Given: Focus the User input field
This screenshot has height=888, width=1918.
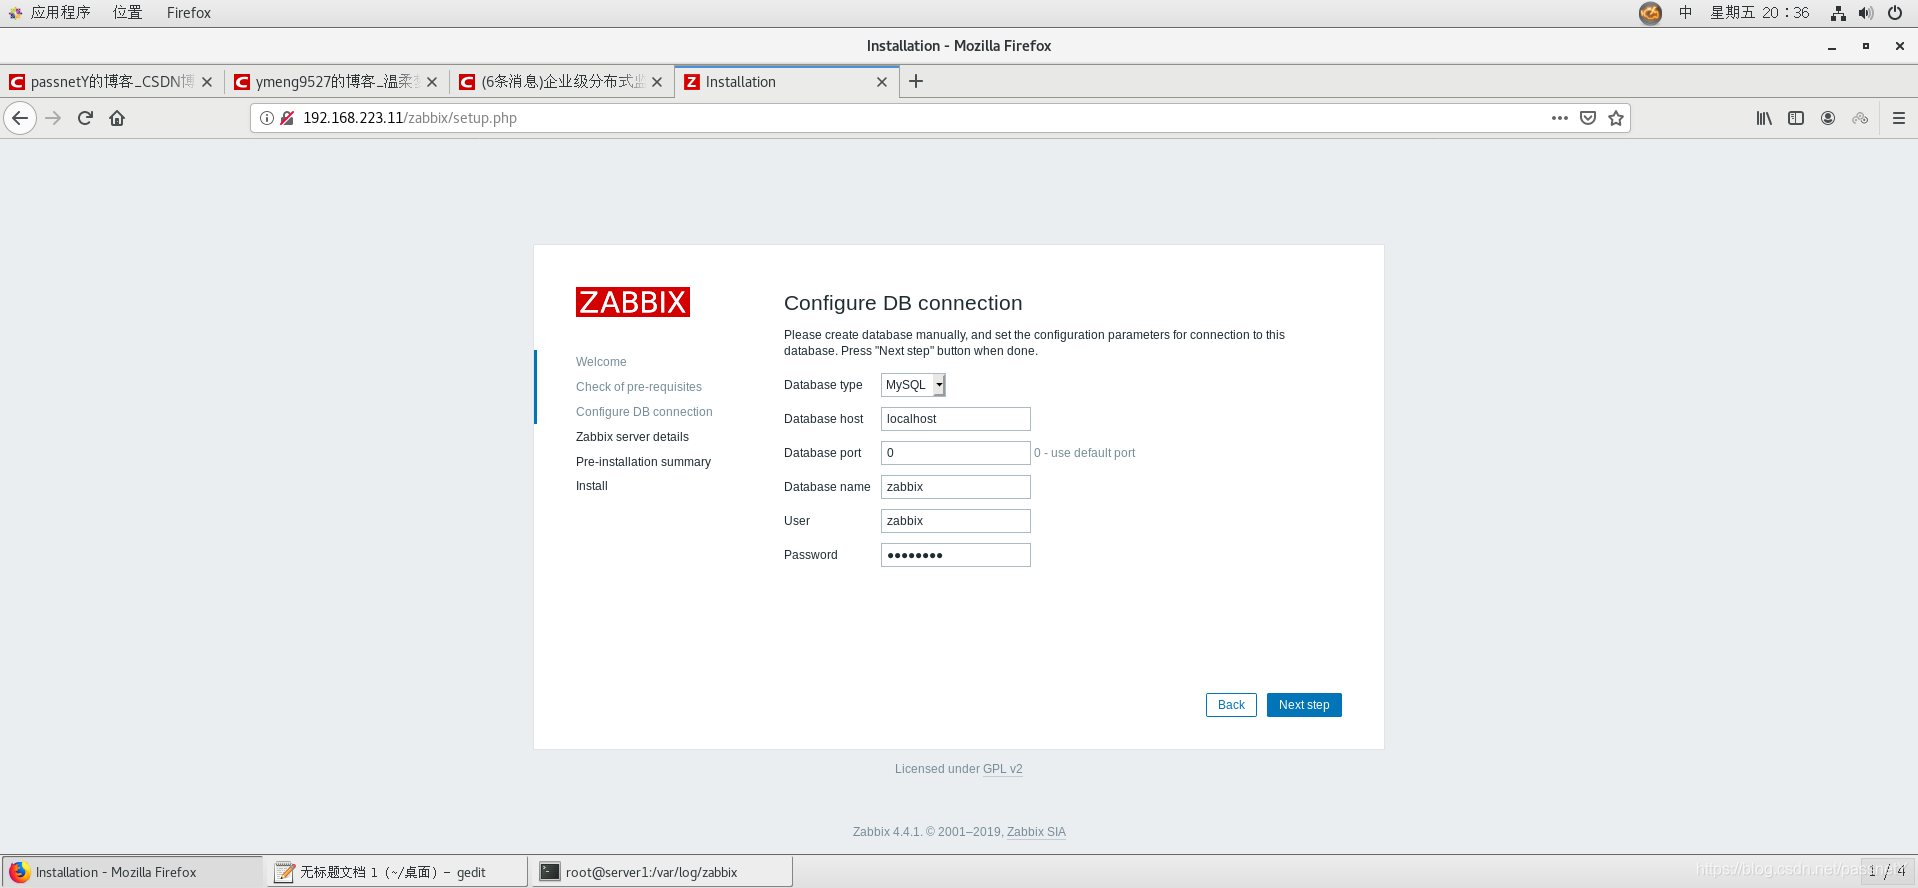Looking at the screenshot, I should [956, 521].
